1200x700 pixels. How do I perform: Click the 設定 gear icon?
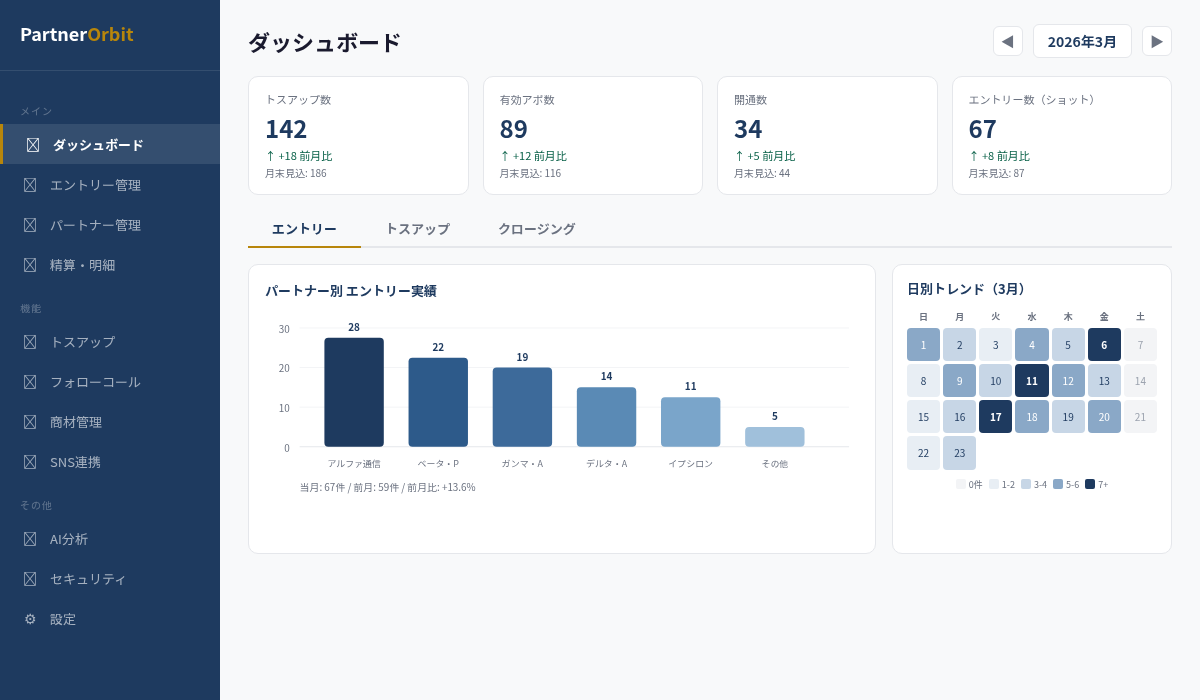tap(30, 619)
